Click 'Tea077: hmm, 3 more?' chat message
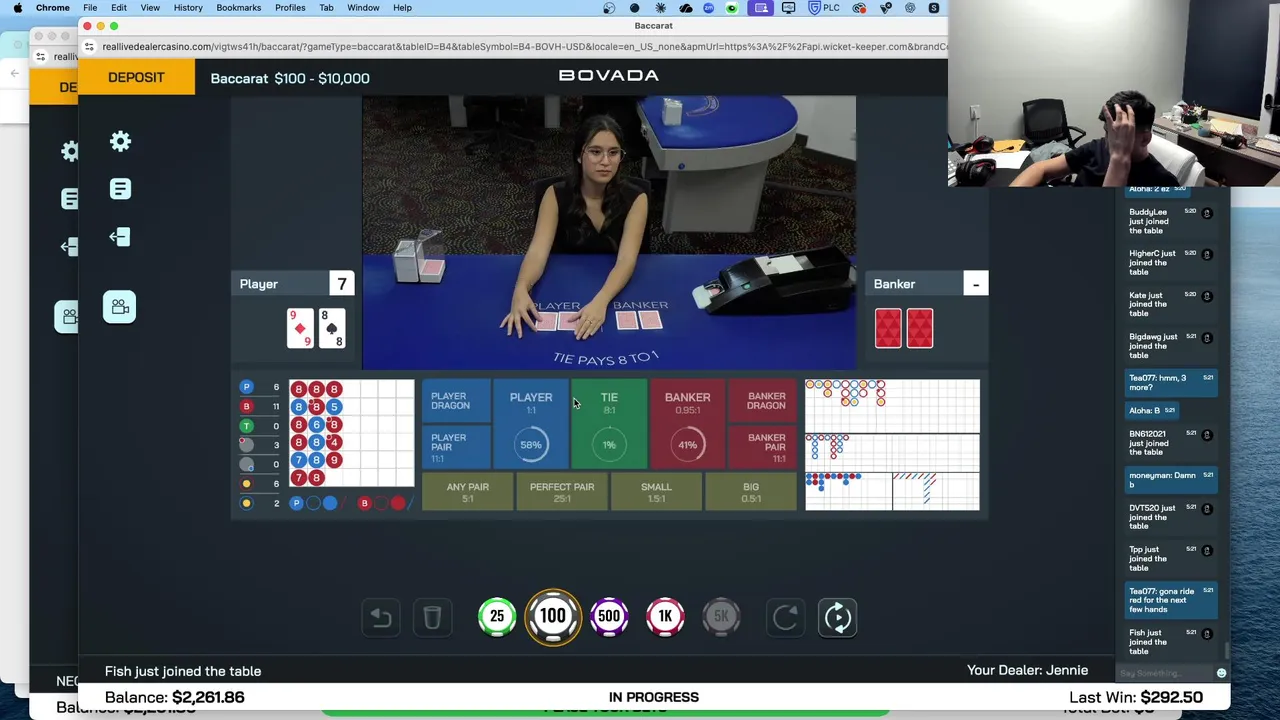Image resolution: width=1280 pixels, height=720 pixels. [x=1171, y=382]
